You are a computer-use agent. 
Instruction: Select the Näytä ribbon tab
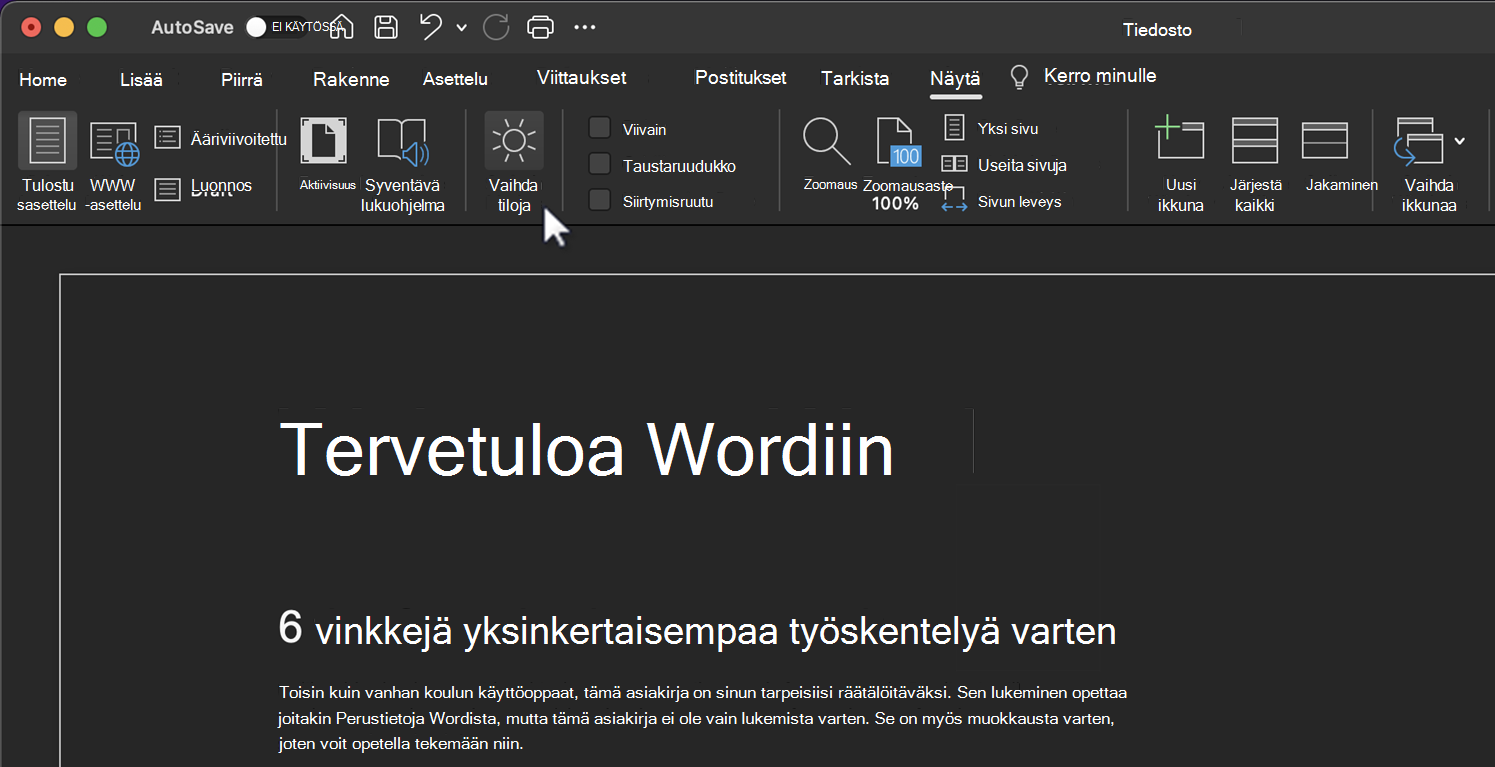tap(955, 79)
